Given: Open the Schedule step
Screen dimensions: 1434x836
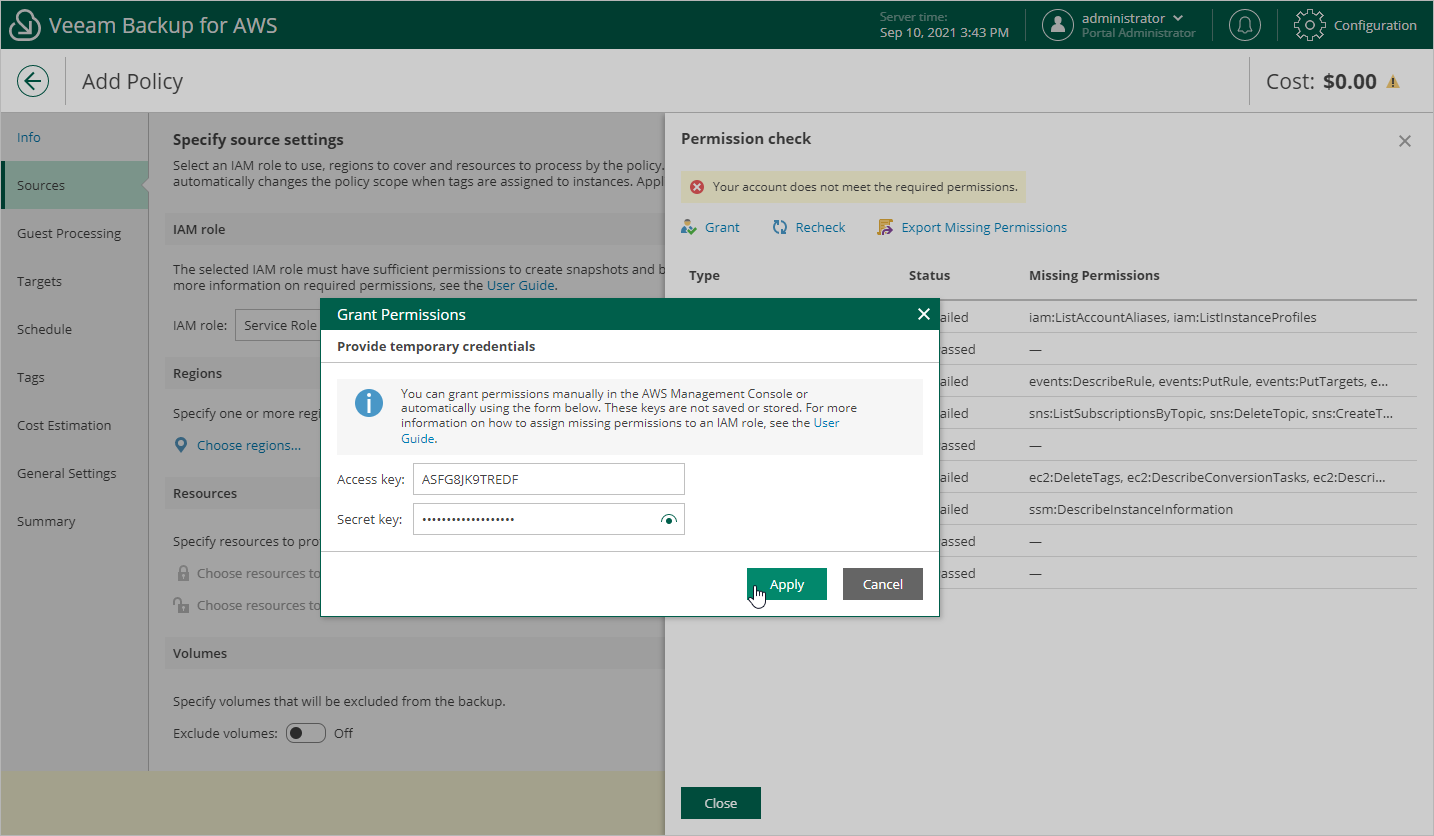Looking at the screenshot, I should pyautogui.click(x=44, y=329).
